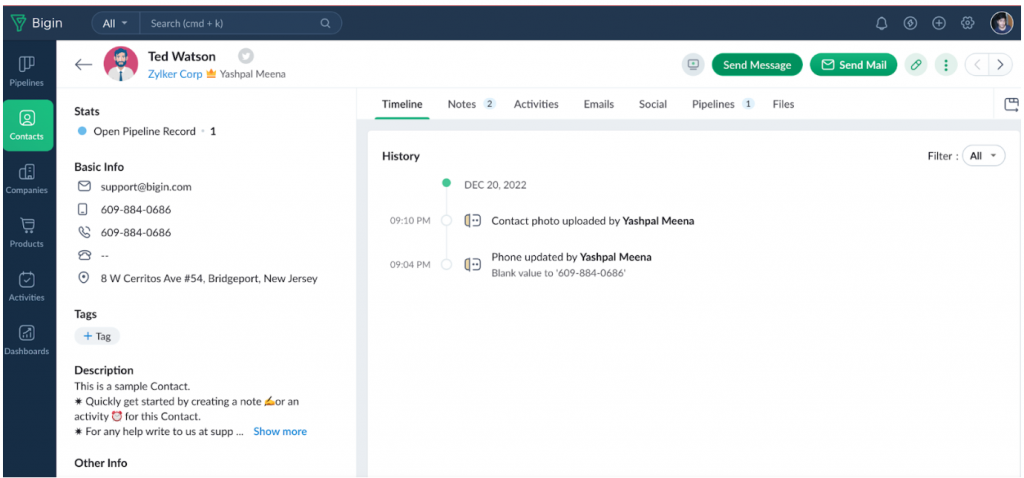
Task: Go to the previous contact record
Action: (x=978, y=65)
